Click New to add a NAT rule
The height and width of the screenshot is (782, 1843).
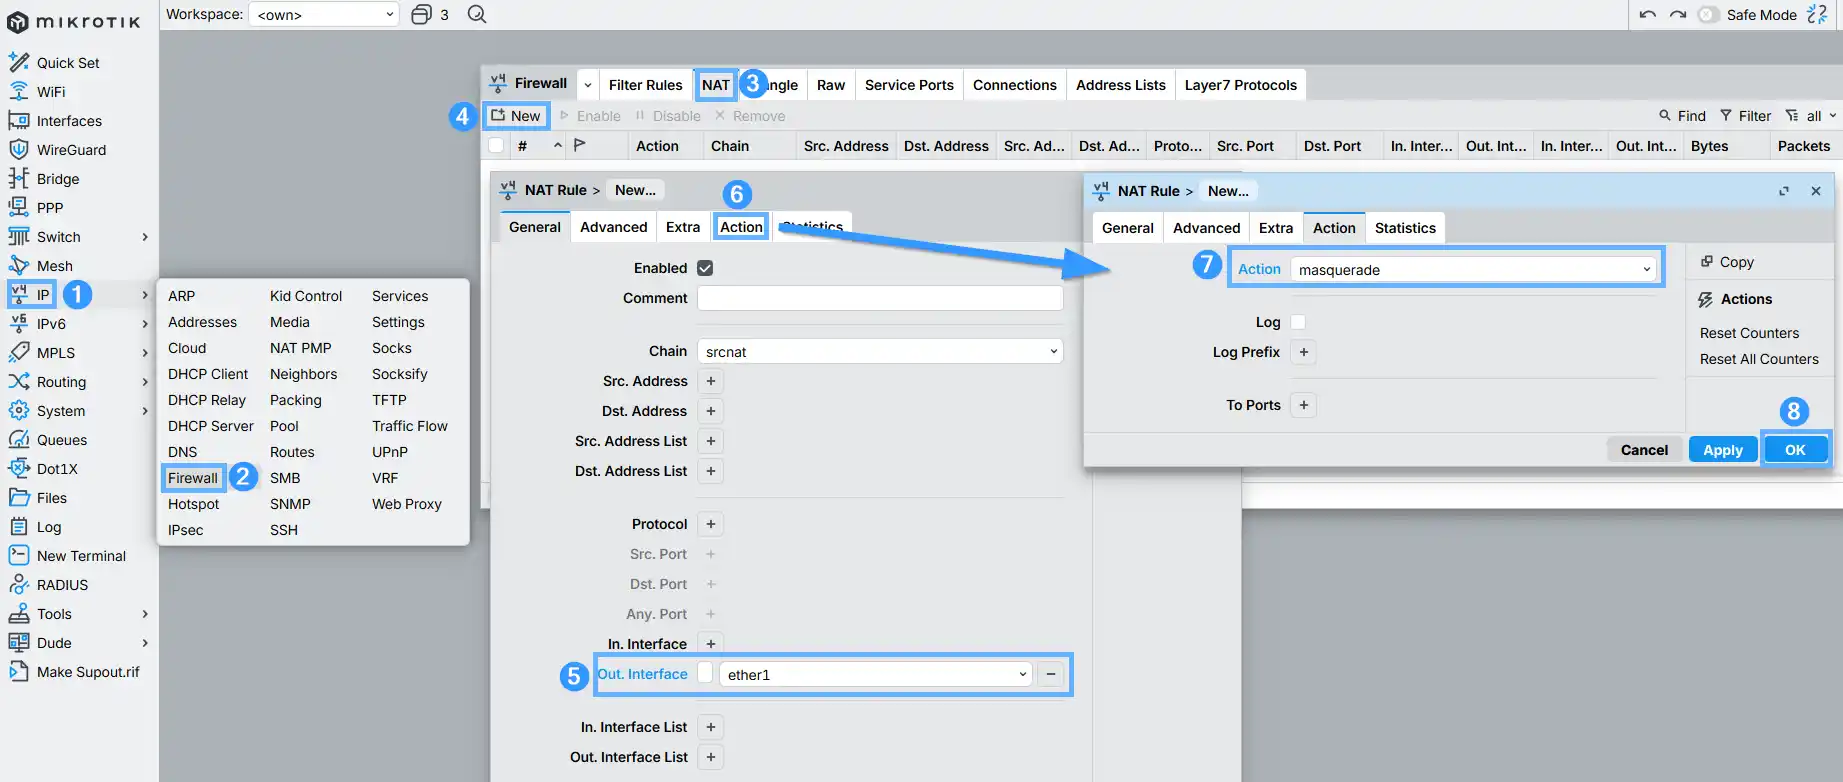click(516, 116)
